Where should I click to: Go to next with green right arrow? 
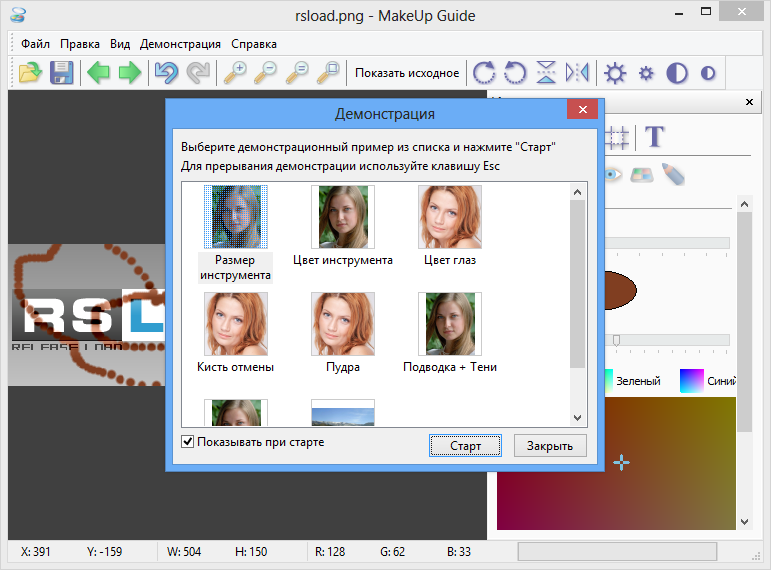click(x=130, y=73)
